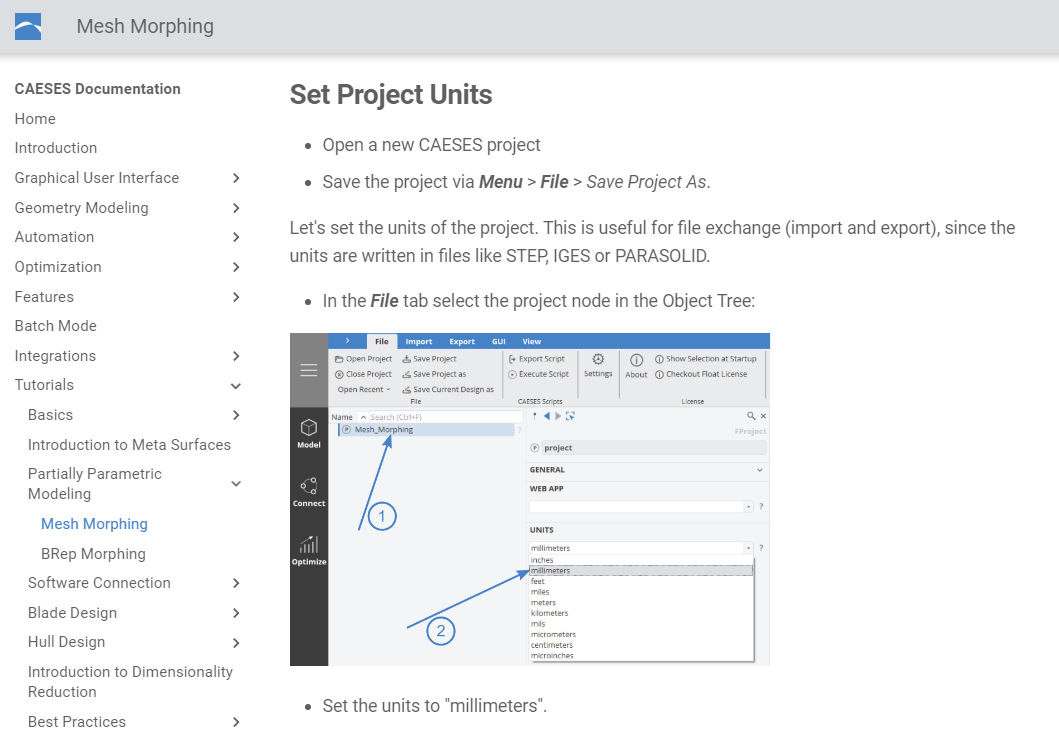Open the BRep Morphing tutorial

(93, 554)
